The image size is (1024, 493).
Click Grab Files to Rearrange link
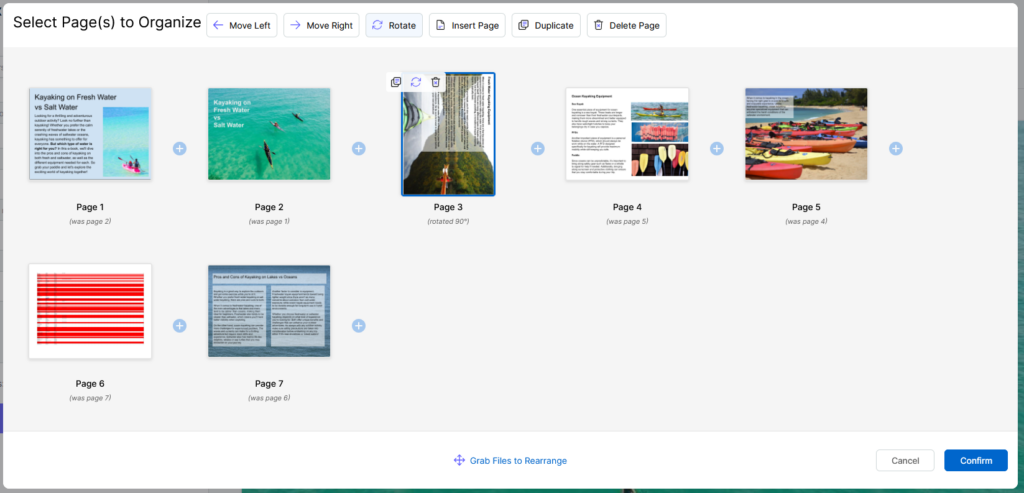coord(511,460)
